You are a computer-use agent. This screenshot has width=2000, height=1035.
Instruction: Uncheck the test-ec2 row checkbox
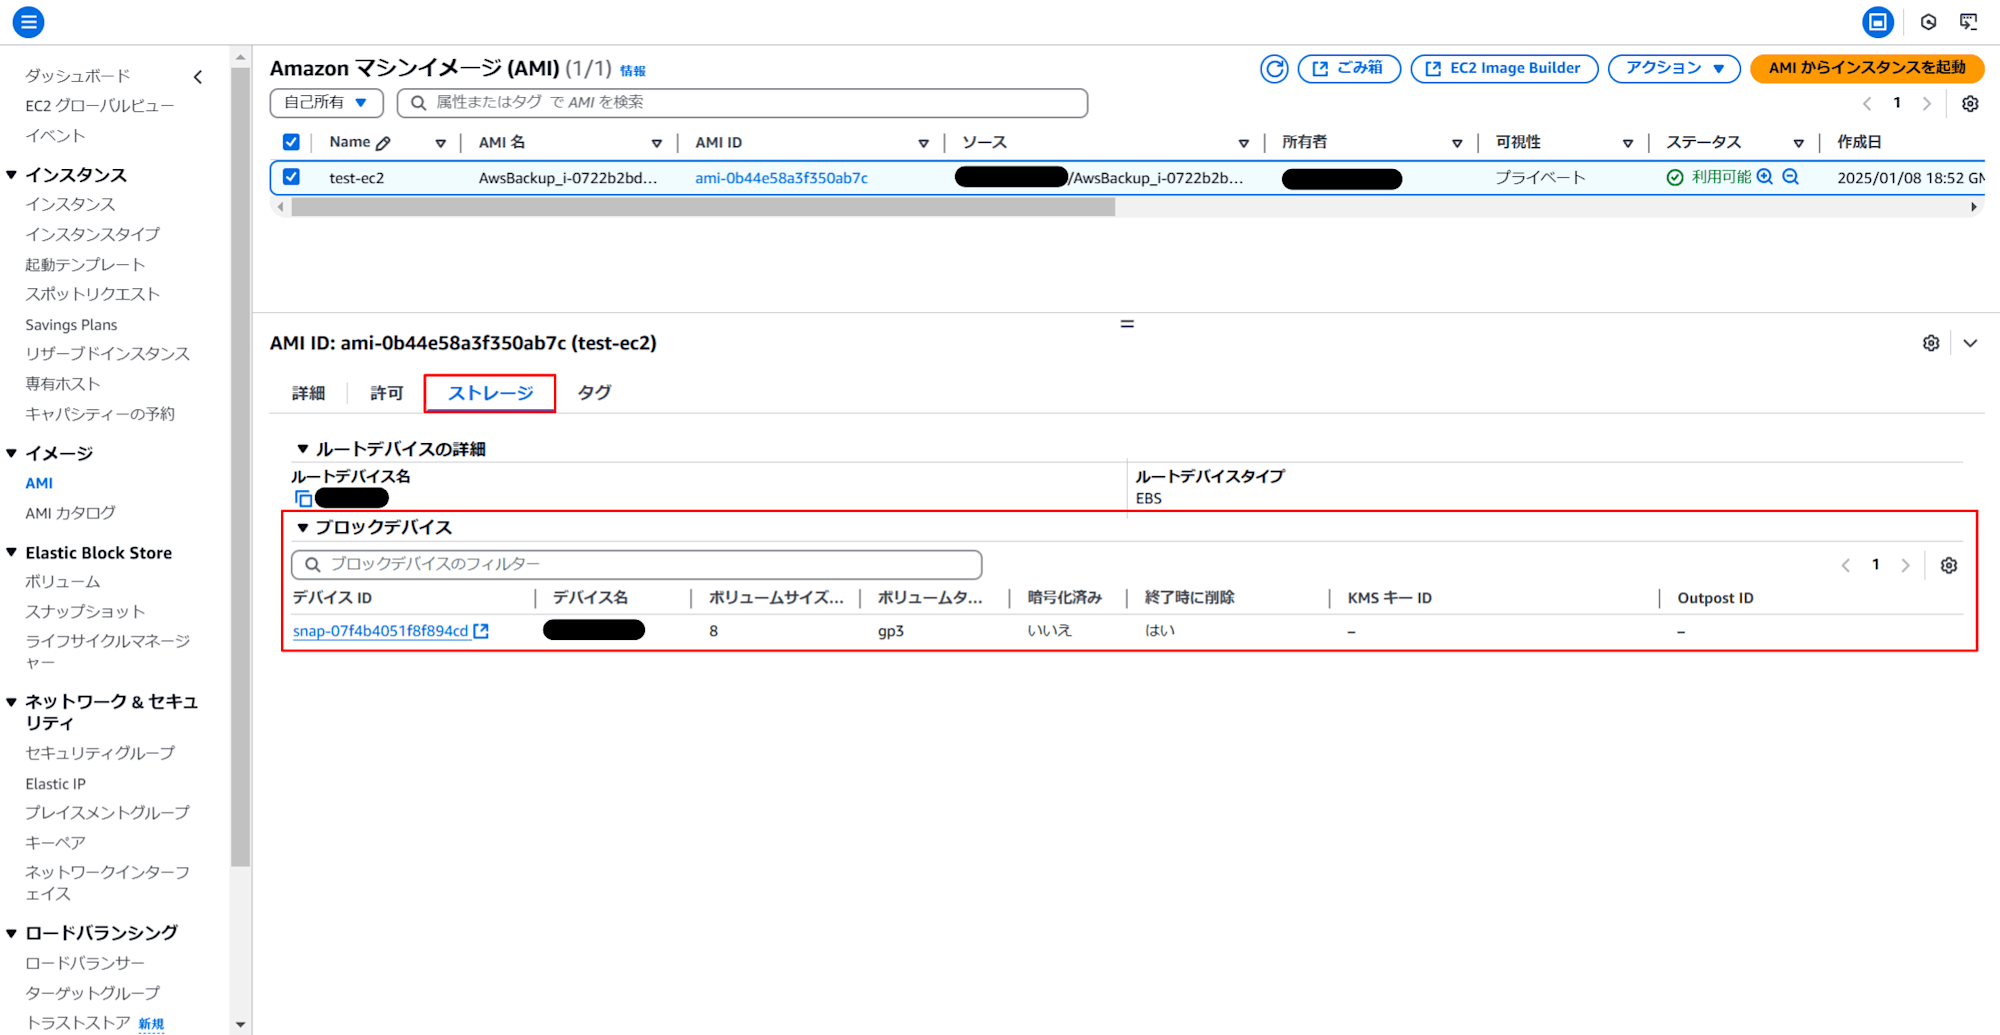point(291,177)
